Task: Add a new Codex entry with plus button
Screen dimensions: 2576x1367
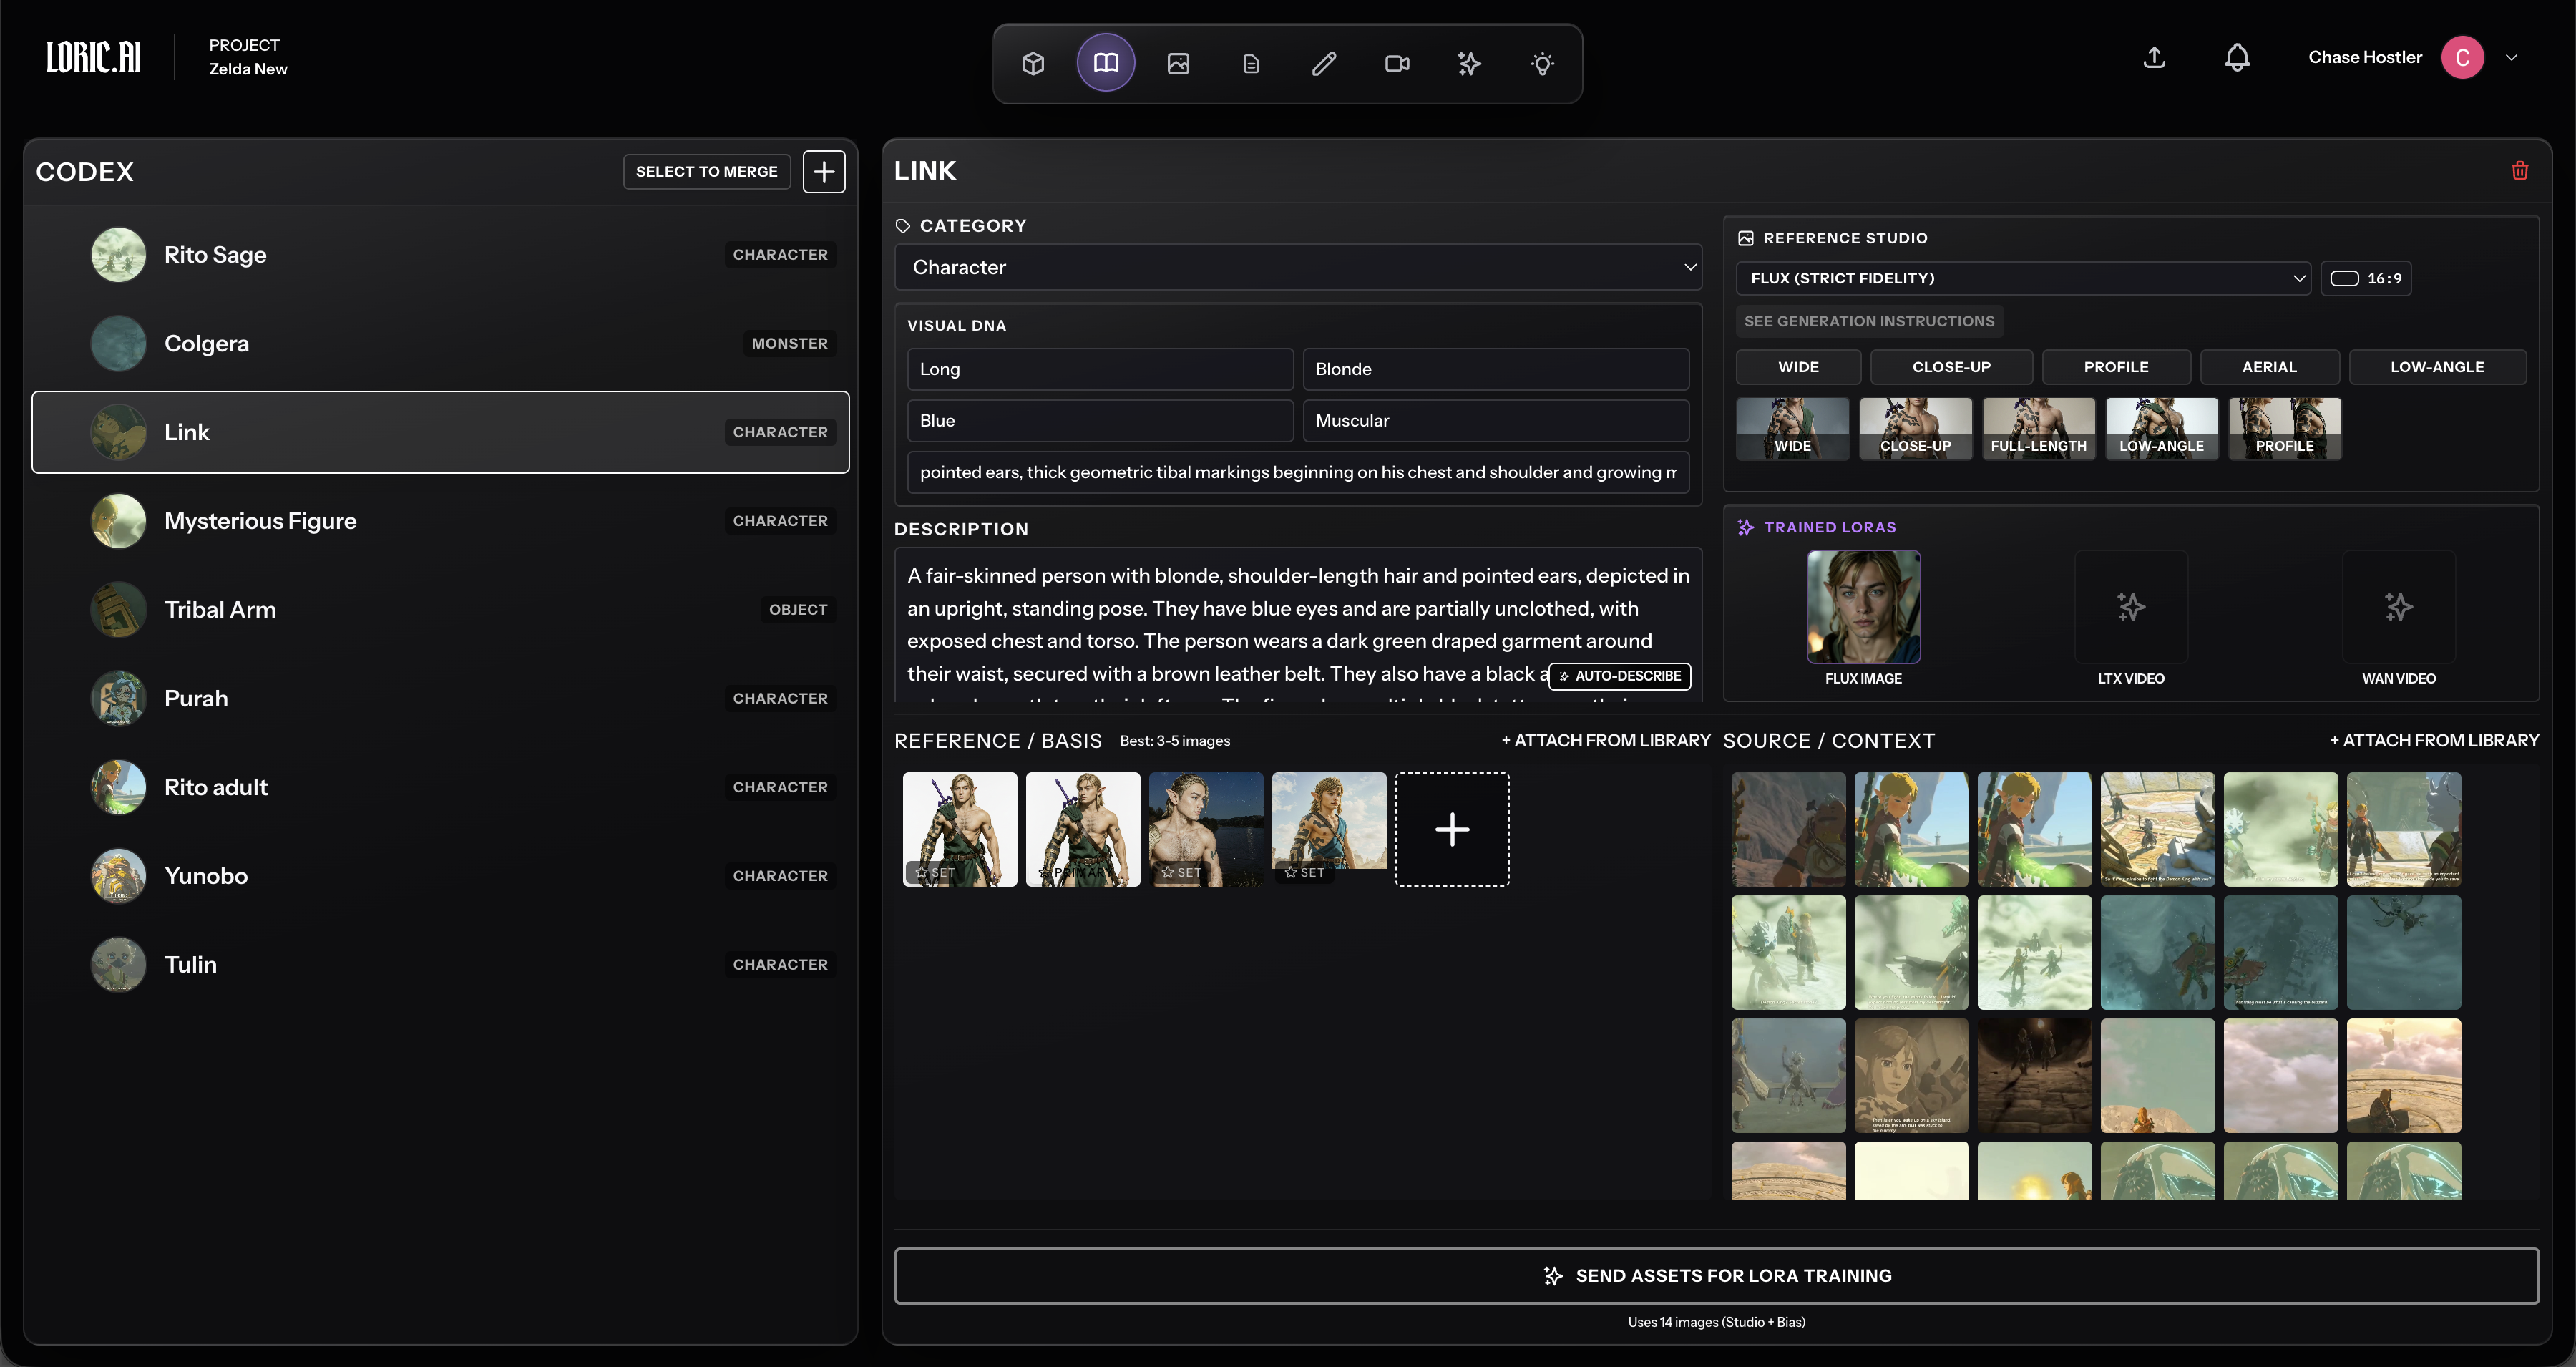Action: [824, 171]
